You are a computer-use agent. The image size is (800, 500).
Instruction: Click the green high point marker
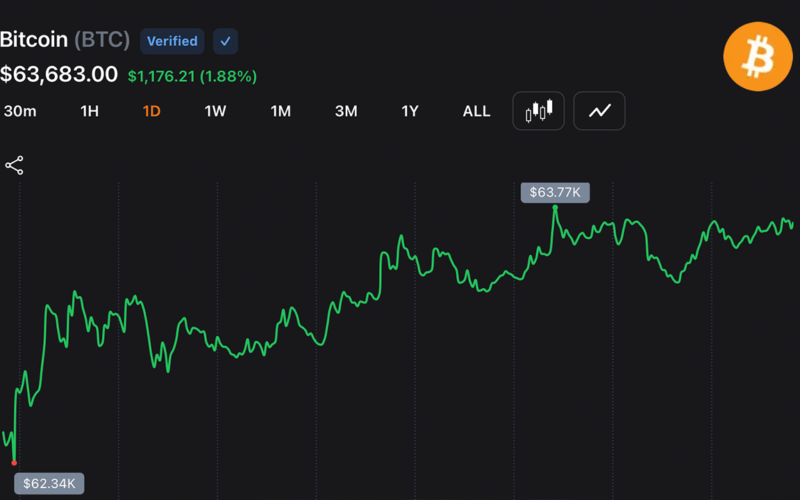555,207
